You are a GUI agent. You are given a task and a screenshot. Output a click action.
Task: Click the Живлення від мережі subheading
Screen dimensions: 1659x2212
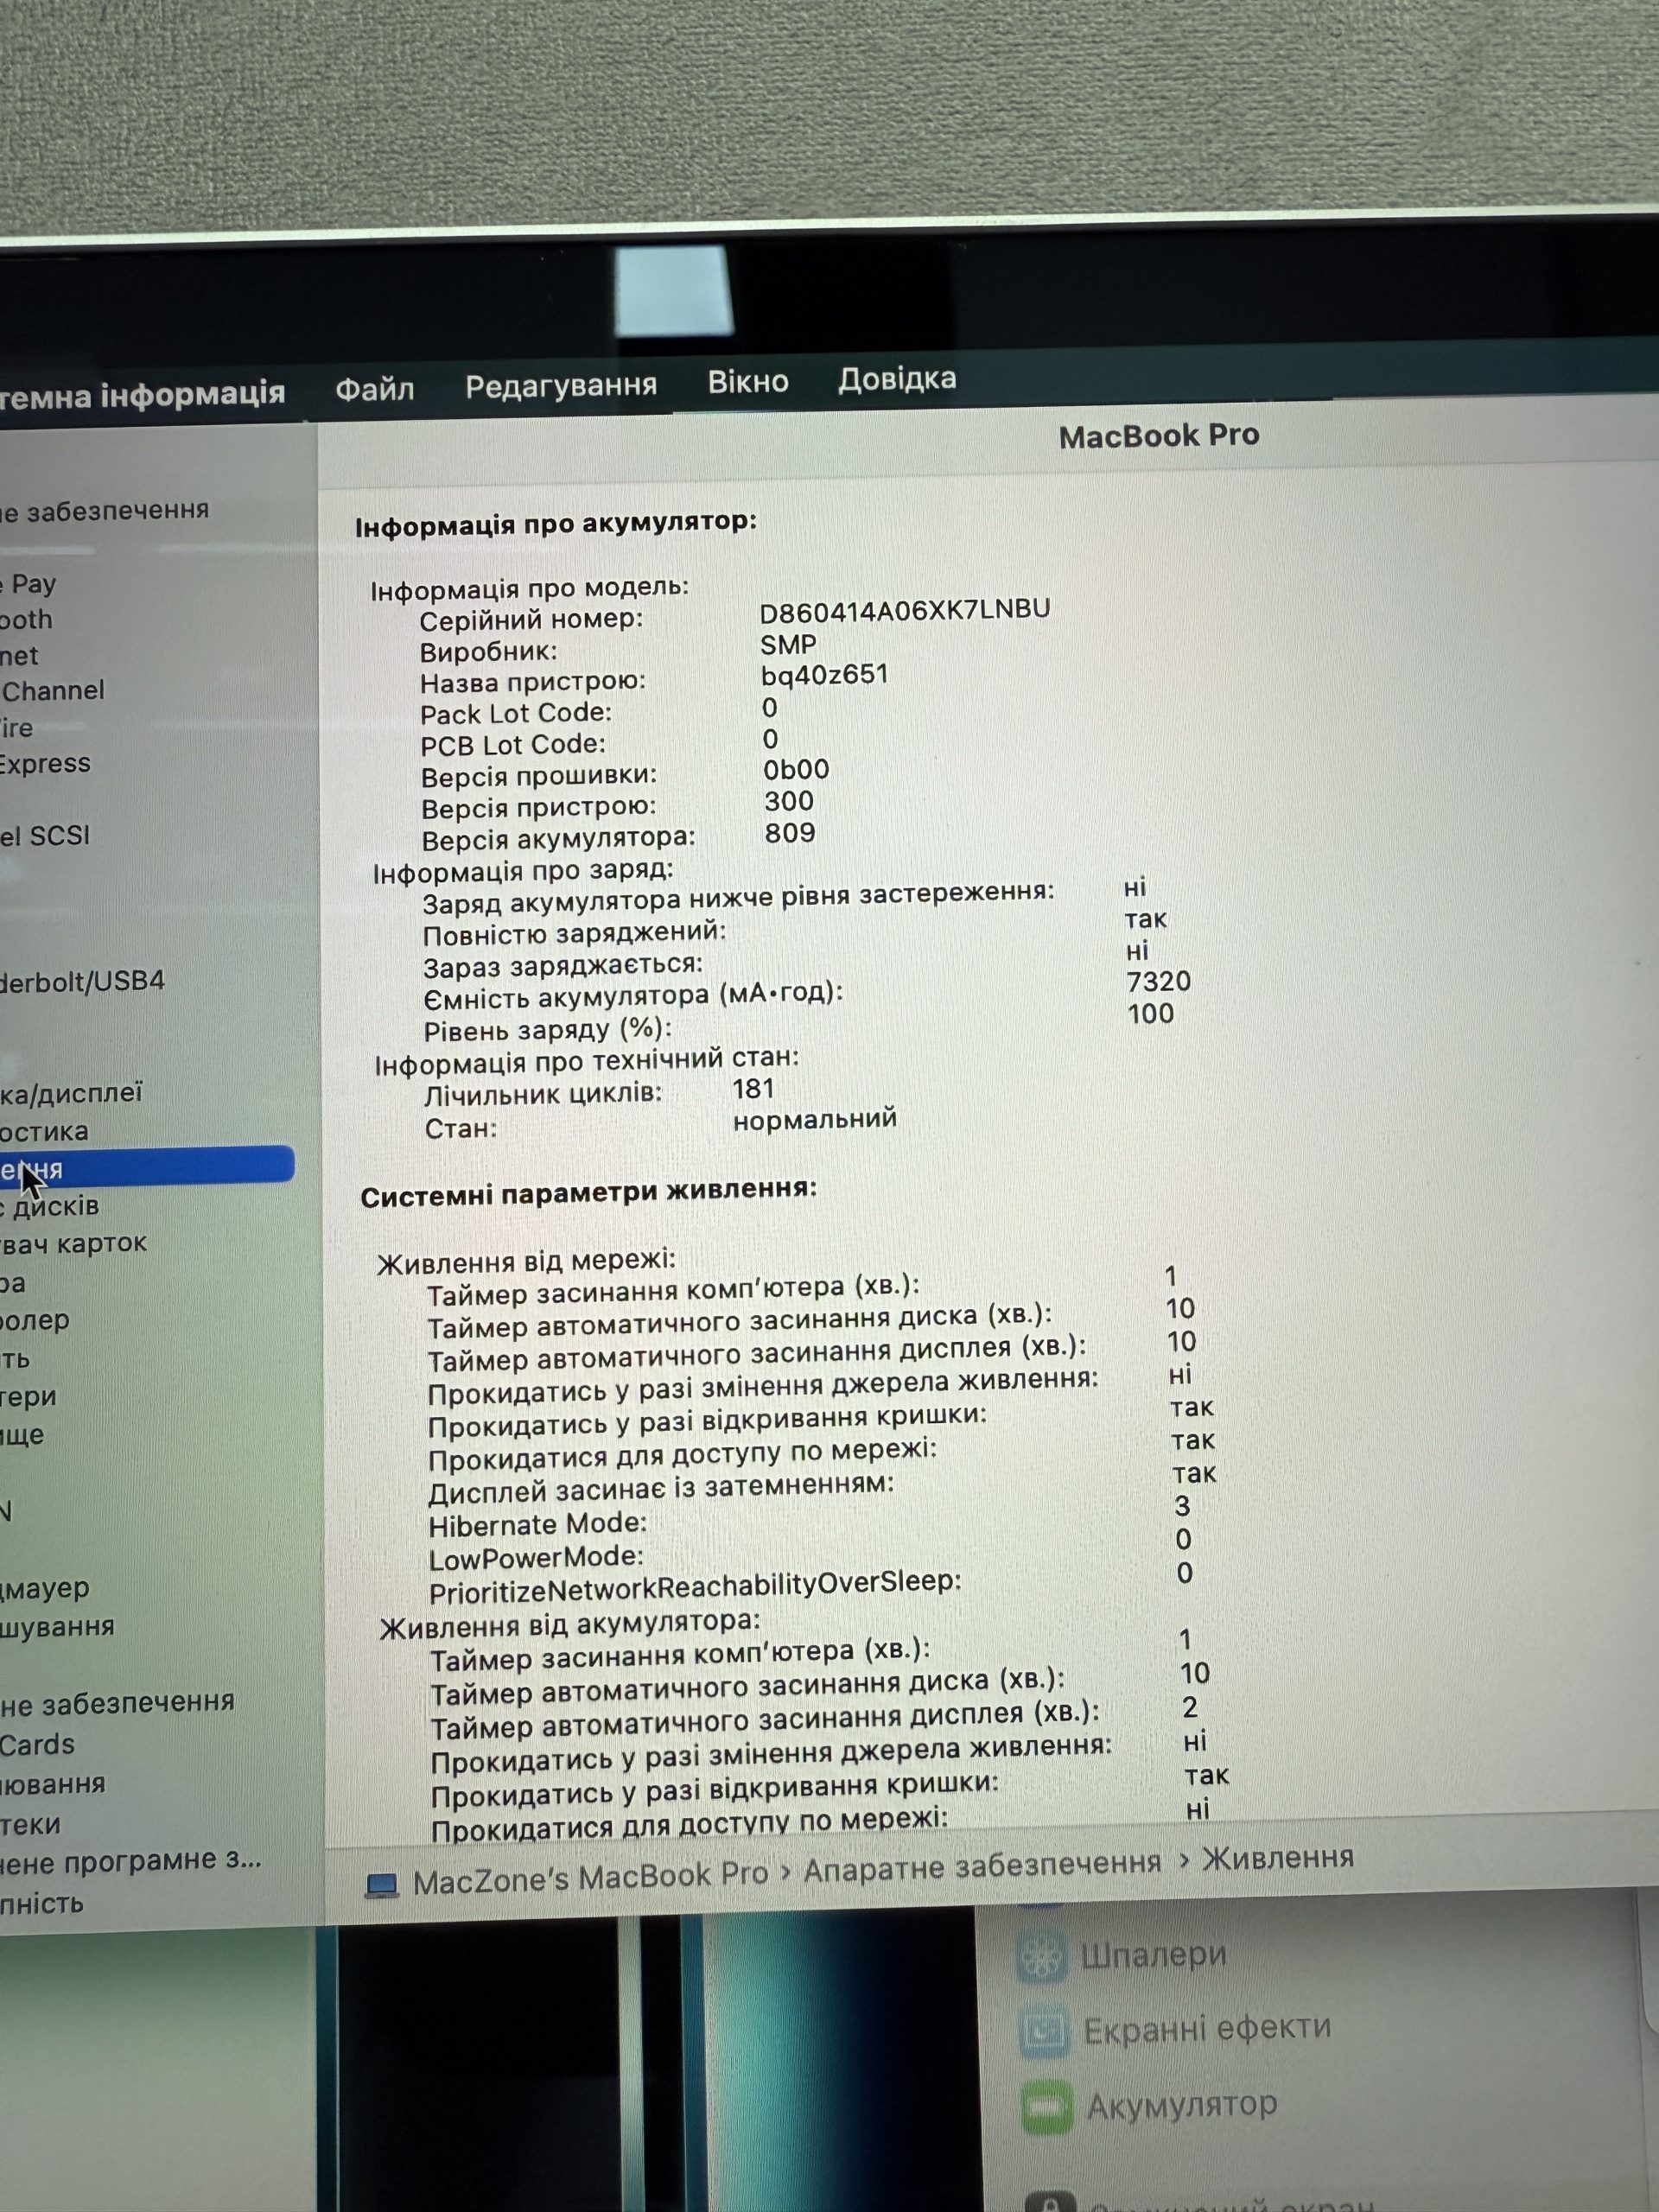tap(527, 1261)
